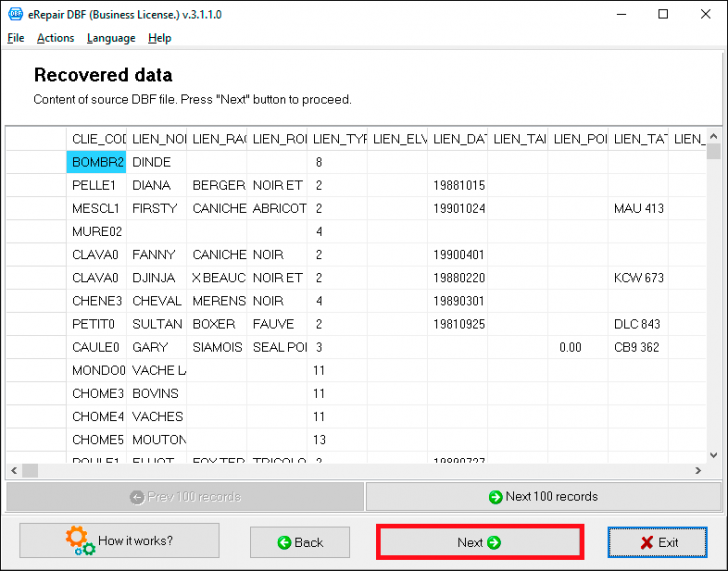Select the DLC 843 cell
This screenshot has height=571, width=728.
click(x=639, y=324)
